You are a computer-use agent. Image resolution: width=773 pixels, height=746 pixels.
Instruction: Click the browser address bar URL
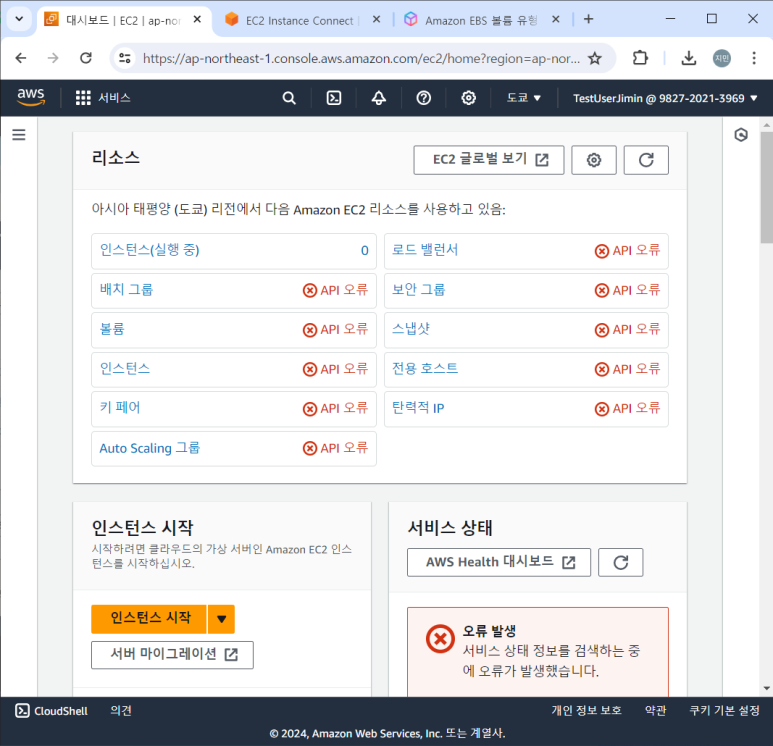tap(361, 59)
